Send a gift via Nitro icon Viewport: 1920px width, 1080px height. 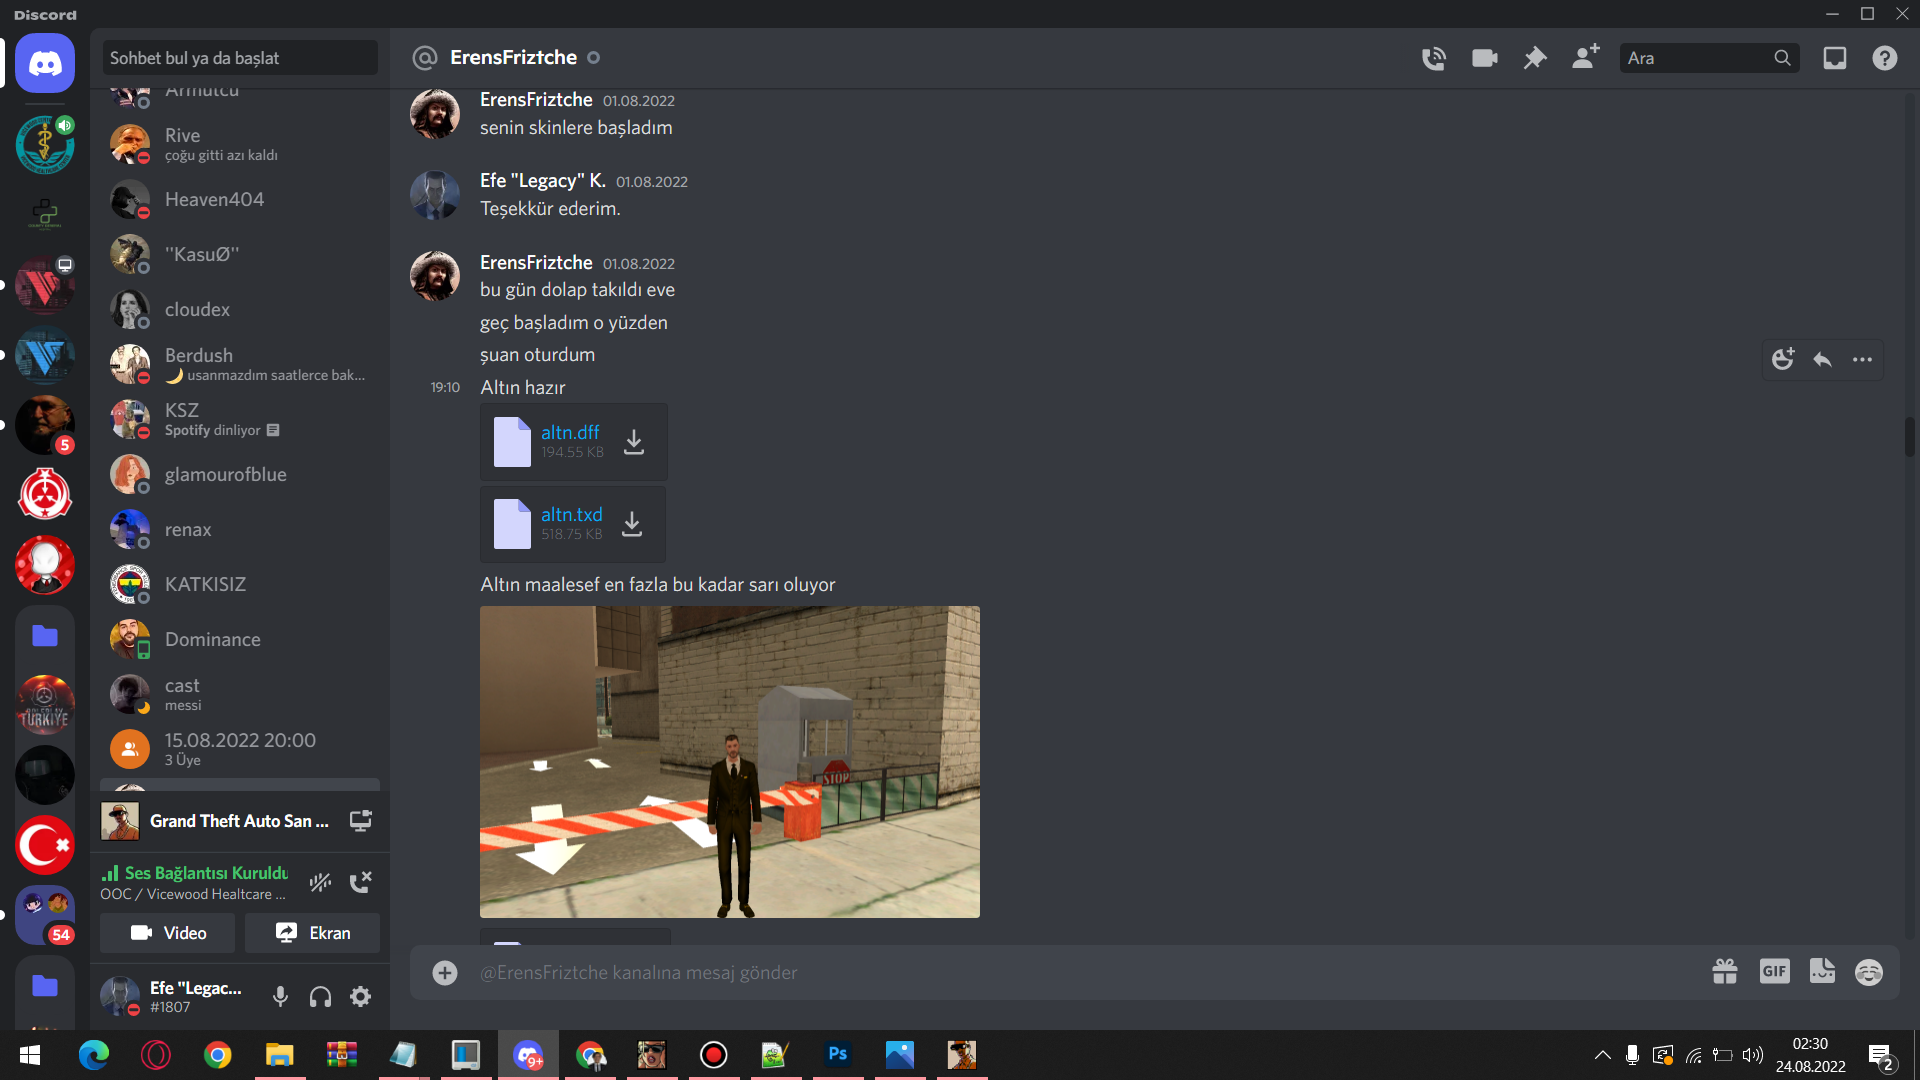1724,971
